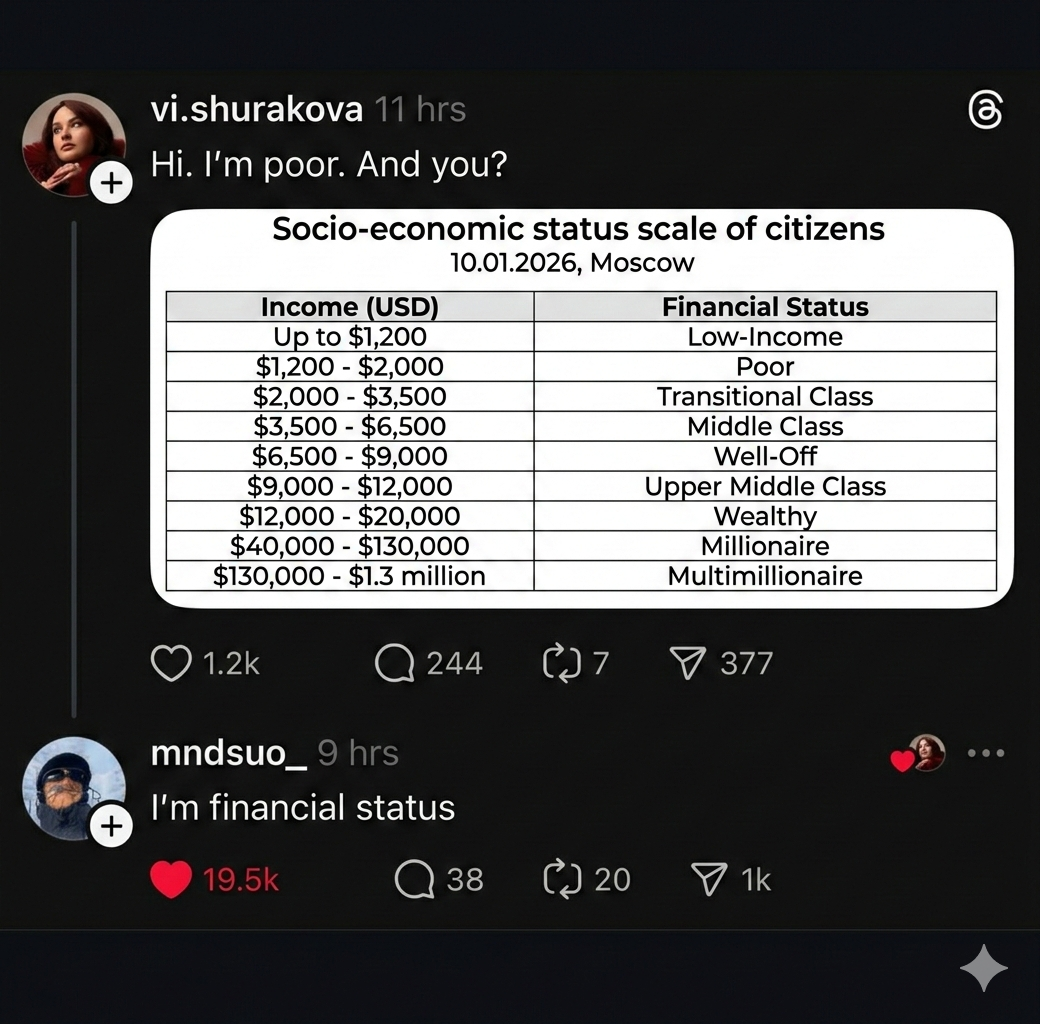Click the author-liked avatar badge on reply

(926, 753)
